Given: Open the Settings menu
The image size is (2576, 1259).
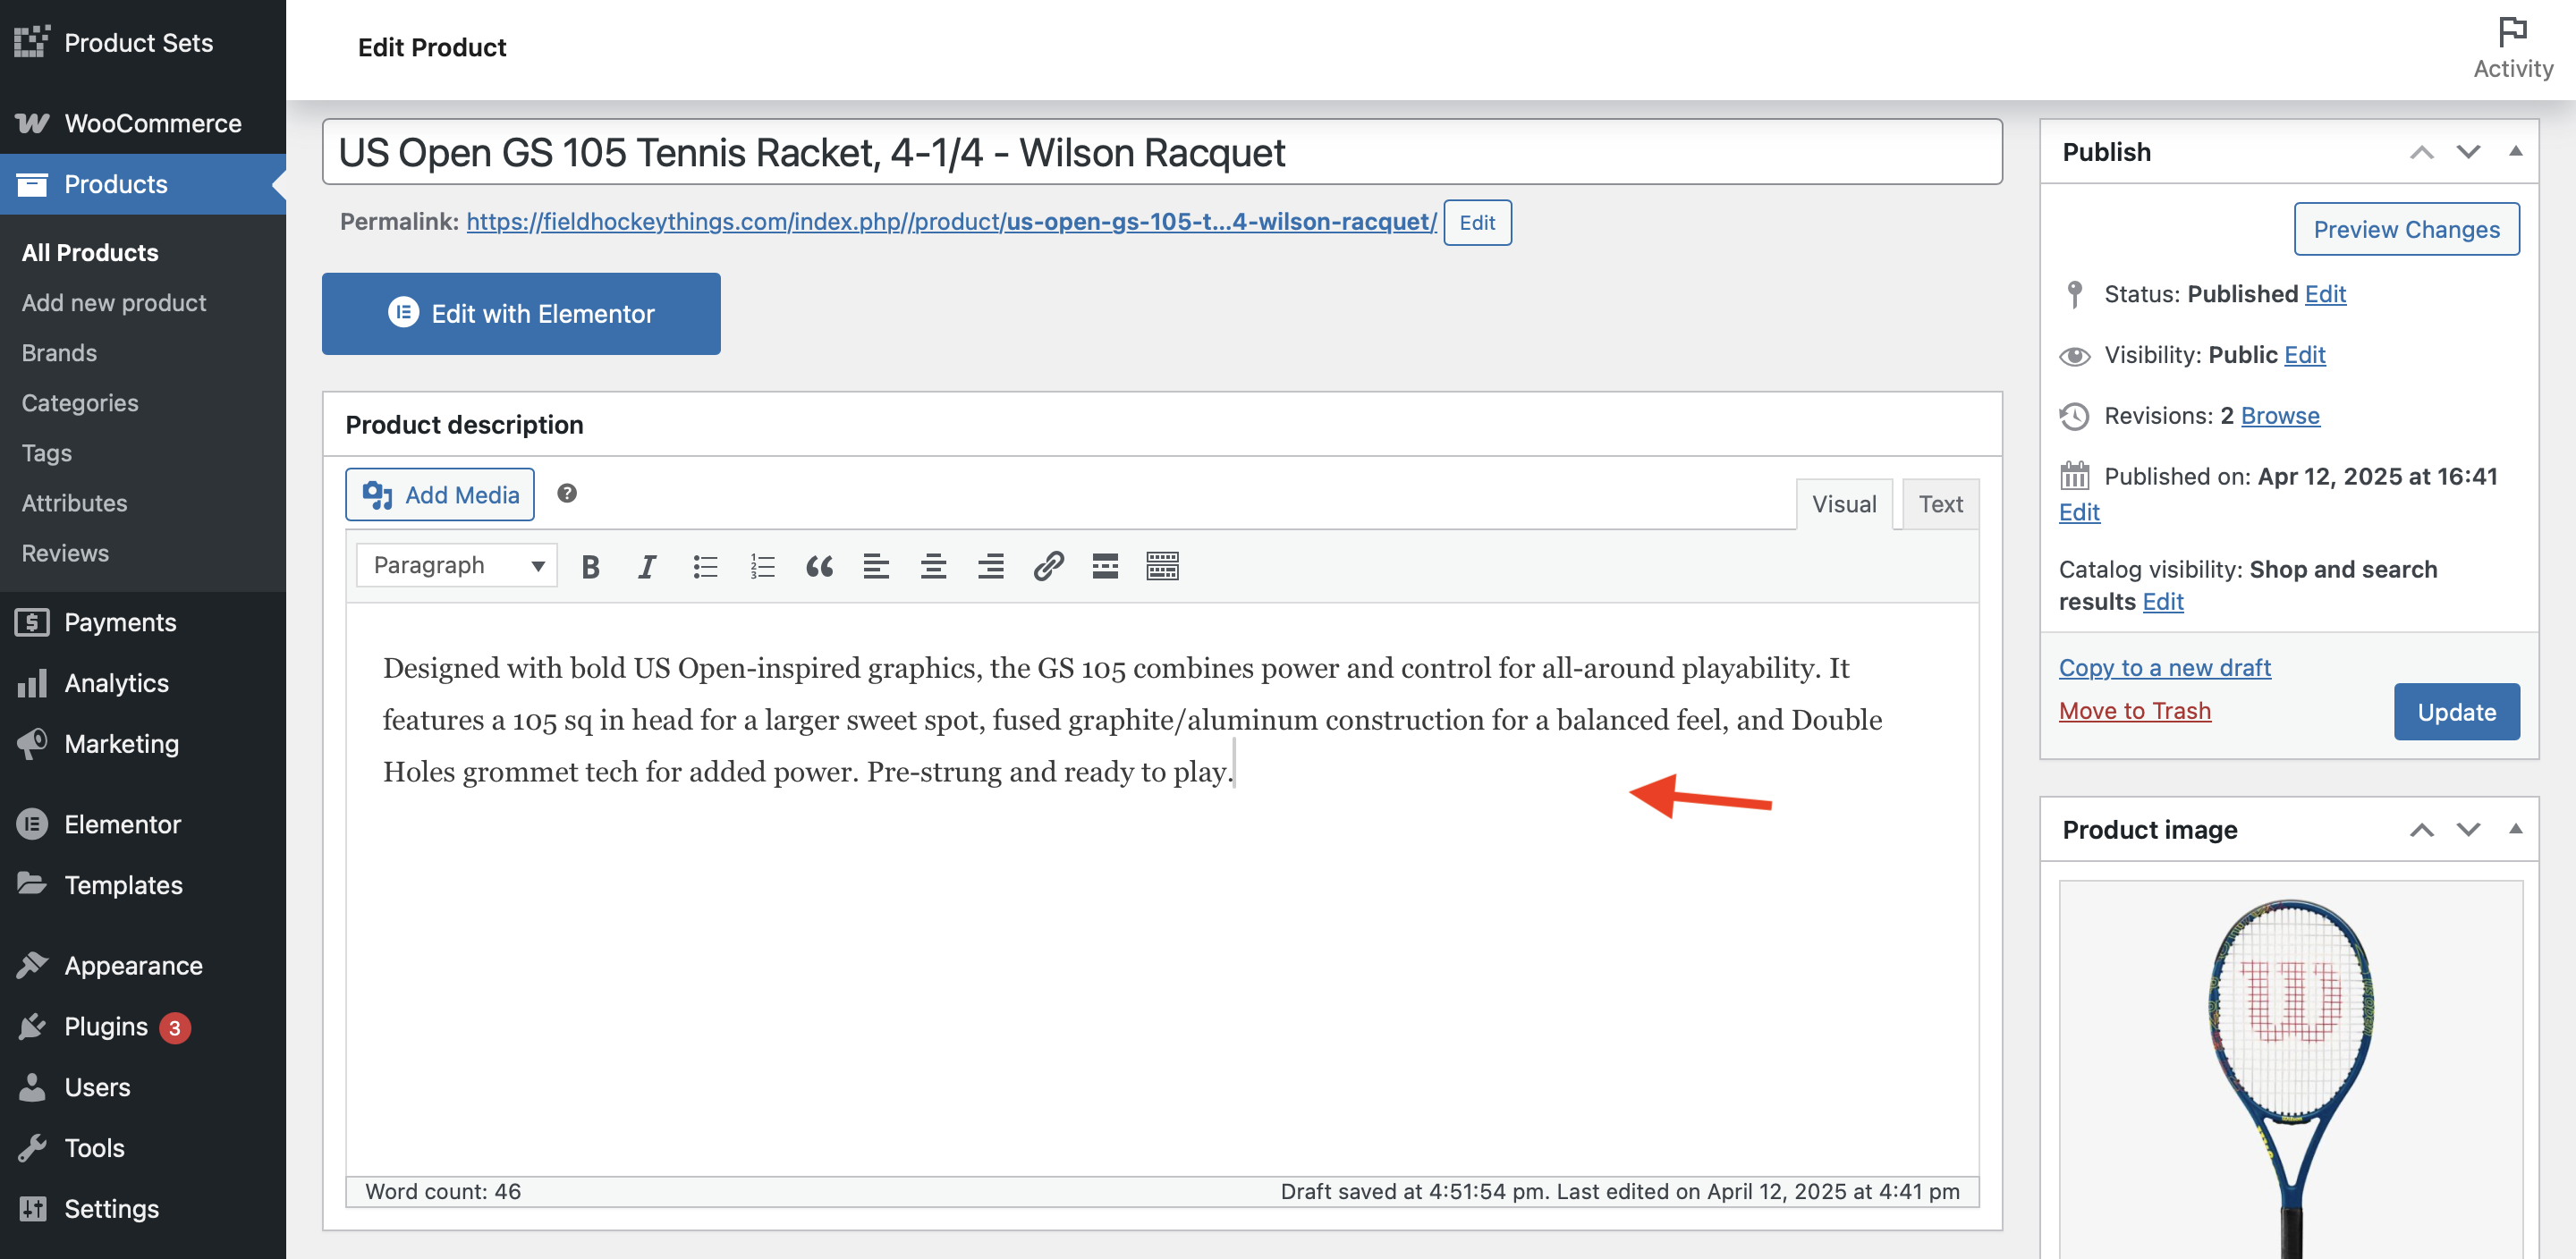Looking at the screenshot, I should 143,1209.
